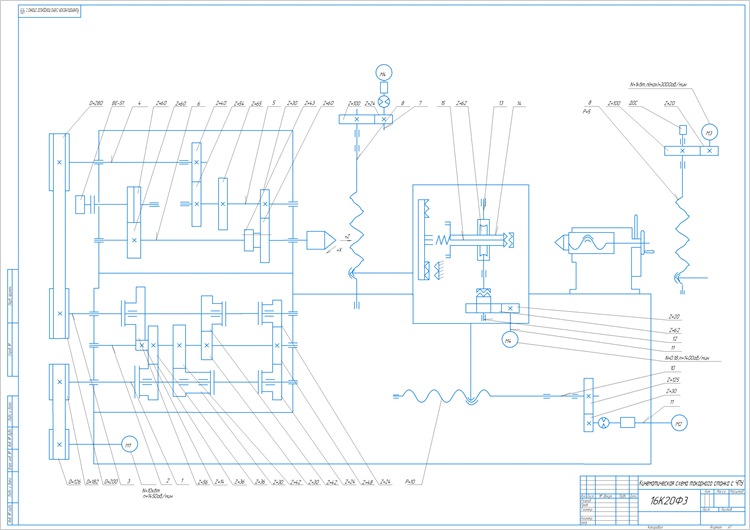Screen dimensions: 750x530
Task: Click the M3 motor circle symbol
Action: point(709,132)
